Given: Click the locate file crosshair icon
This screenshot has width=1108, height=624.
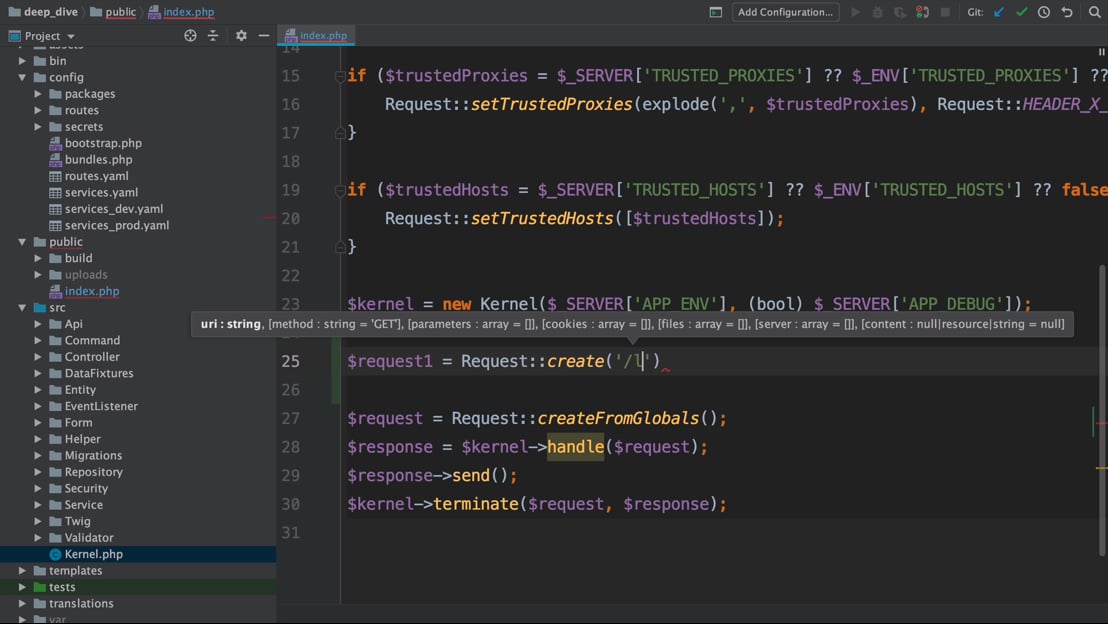Looking at the screenshot, I should (190, 35).
